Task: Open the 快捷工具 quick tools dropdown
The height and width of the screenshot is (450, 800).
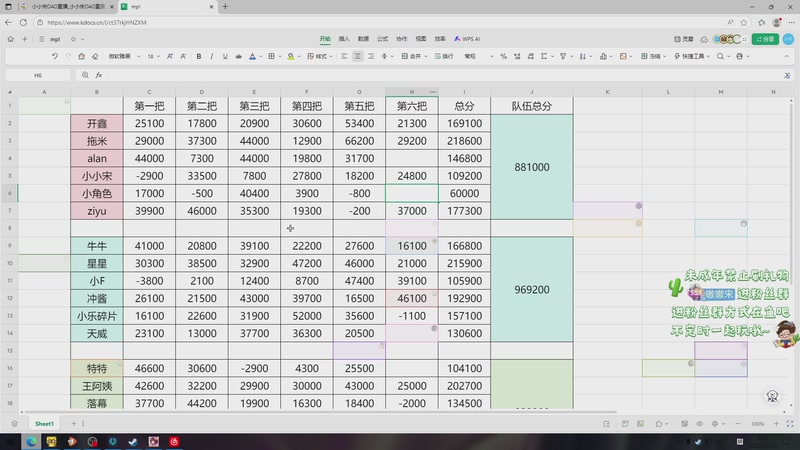Action: [x=692, y=56]
